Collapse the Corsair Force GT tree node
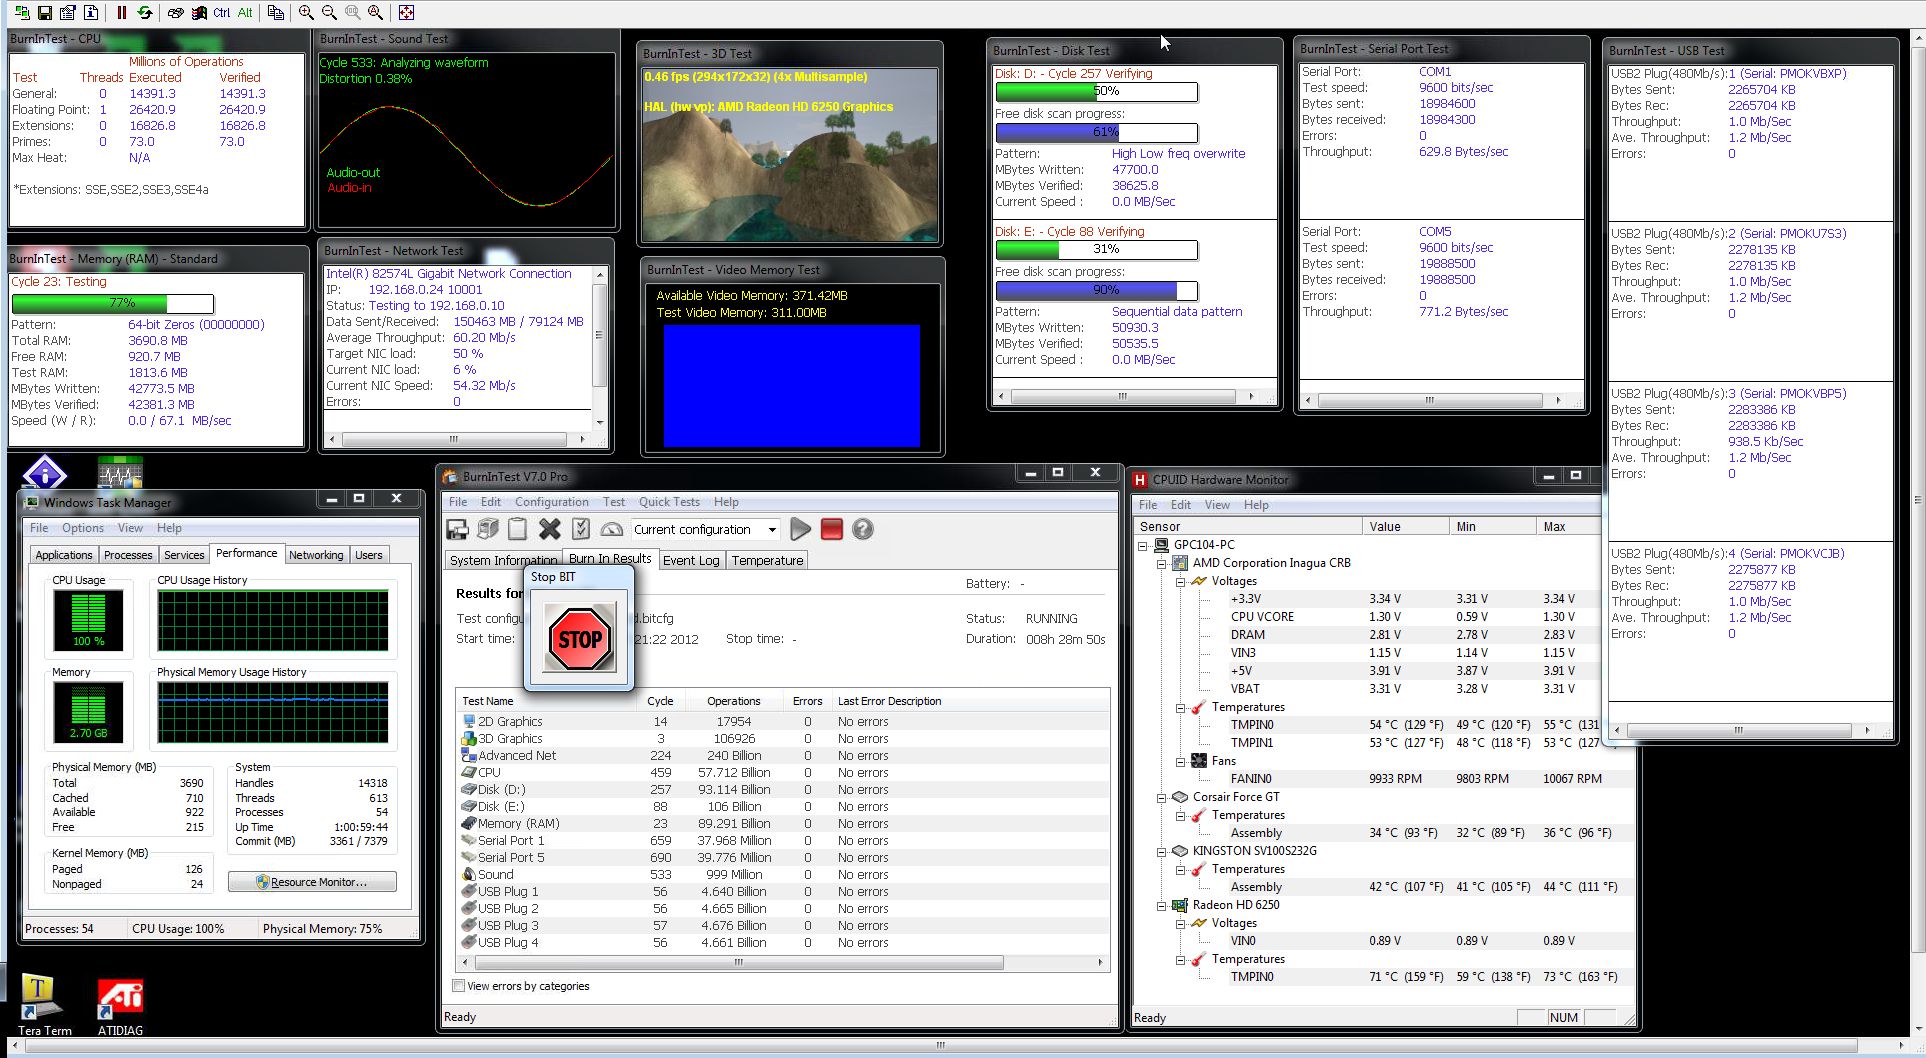The image size is (1926, 1058). [1162, 797]
